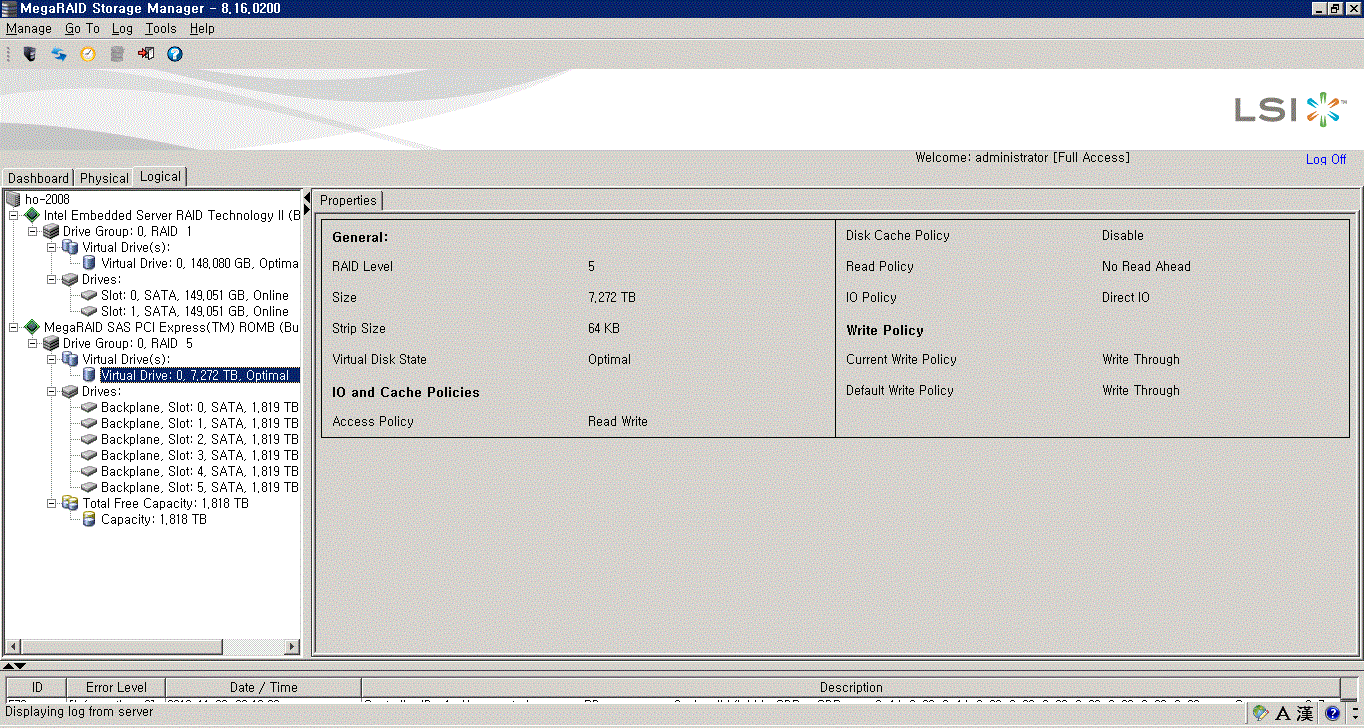
Task: Click the blue refresh arrows toolbar icon
Action: click(x=59, y=54)
